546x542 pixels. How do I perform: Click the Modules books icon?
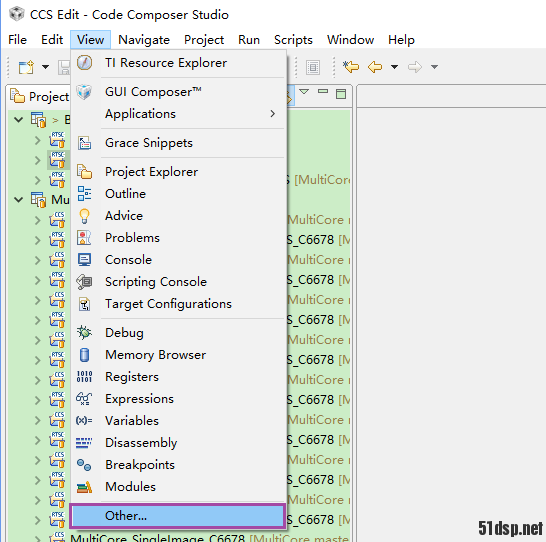tap(84, 487)
